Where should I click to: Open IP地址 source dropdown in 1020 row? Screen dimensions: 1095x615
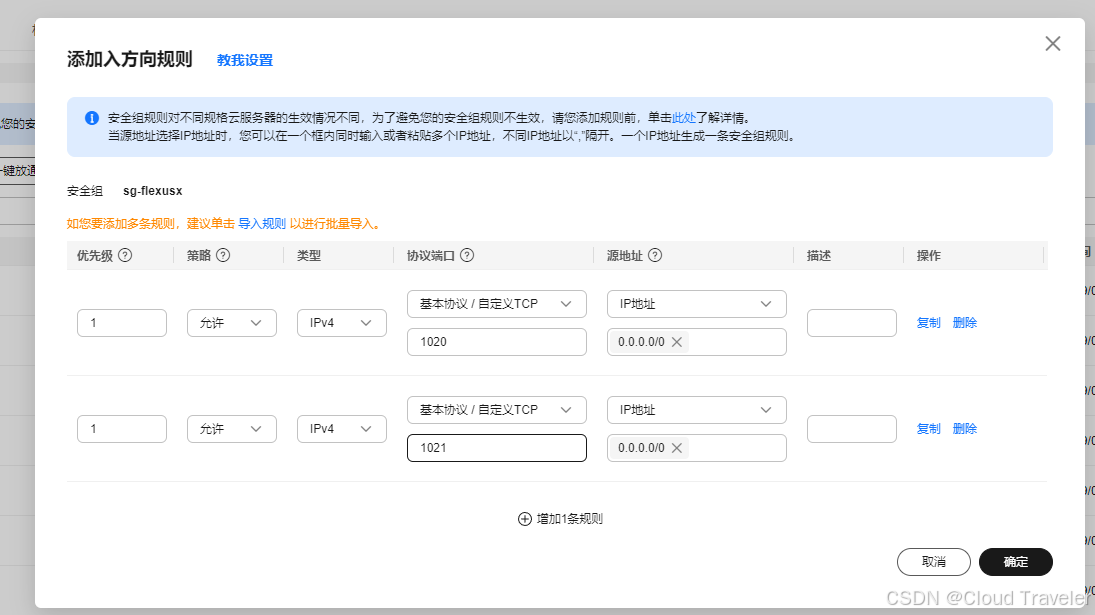tap(697, 304)
